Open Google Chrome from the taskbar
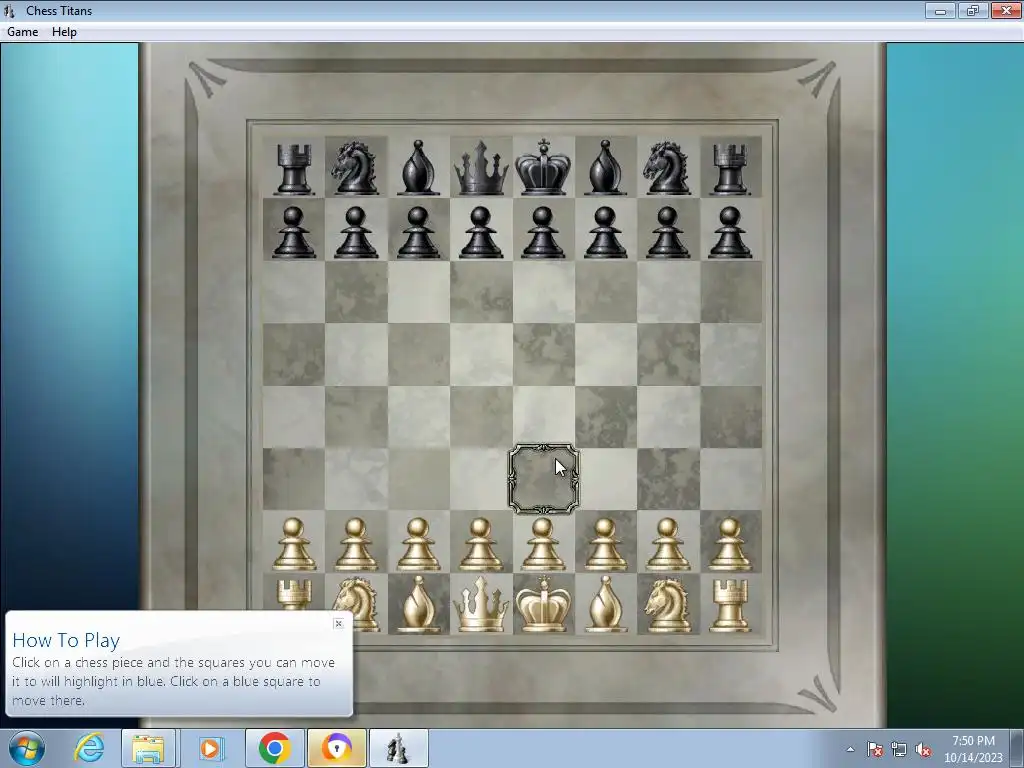Screen dimensions: 1024x768 coord(274,748)
